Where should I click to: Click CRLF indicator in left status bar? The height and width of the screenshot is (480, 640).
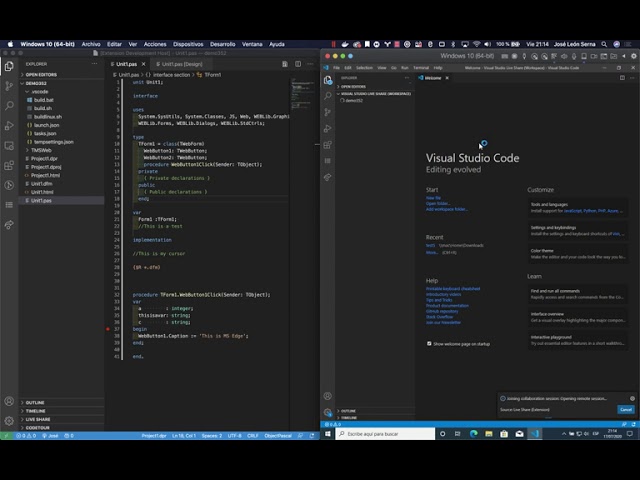[x=252, y=436]
